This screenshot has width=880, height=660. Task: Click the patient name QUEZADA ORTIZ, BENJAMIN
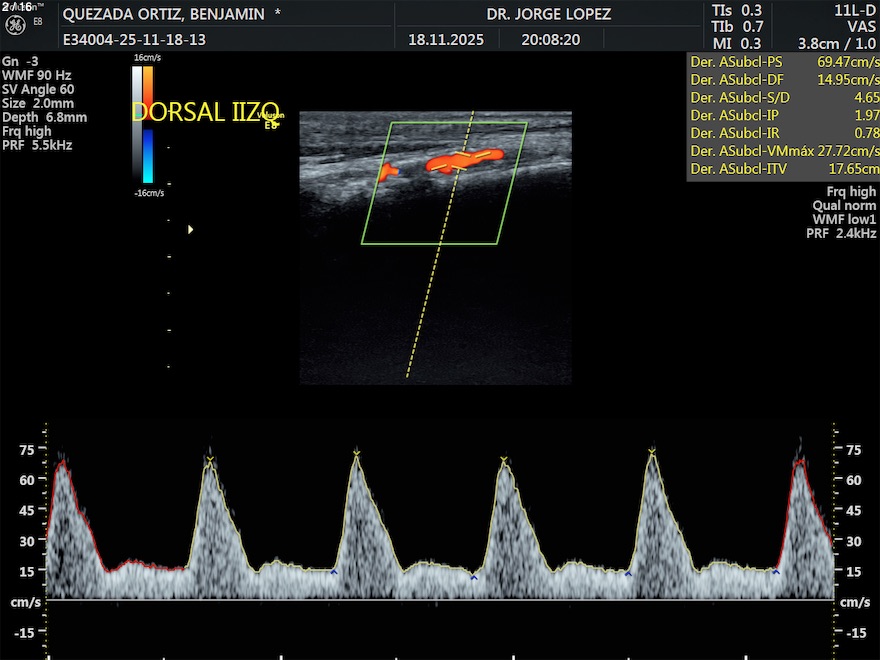coord(164,15)
